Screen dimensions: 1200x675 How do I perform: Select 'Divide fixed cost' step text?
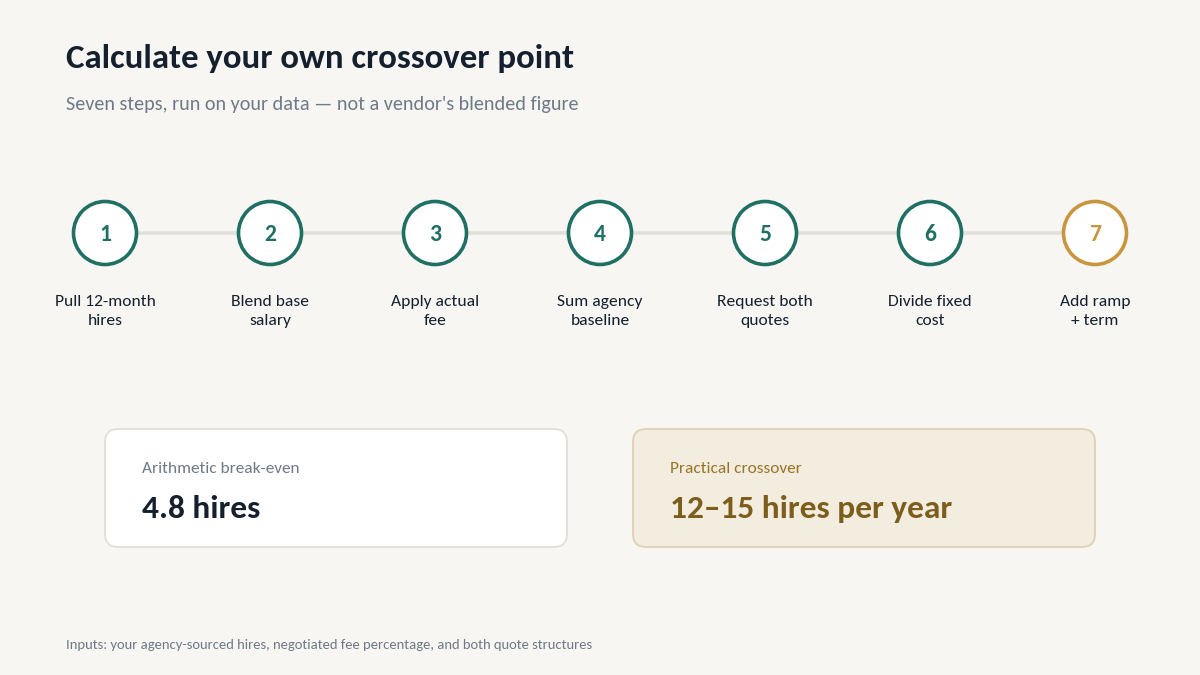point(930,310)
